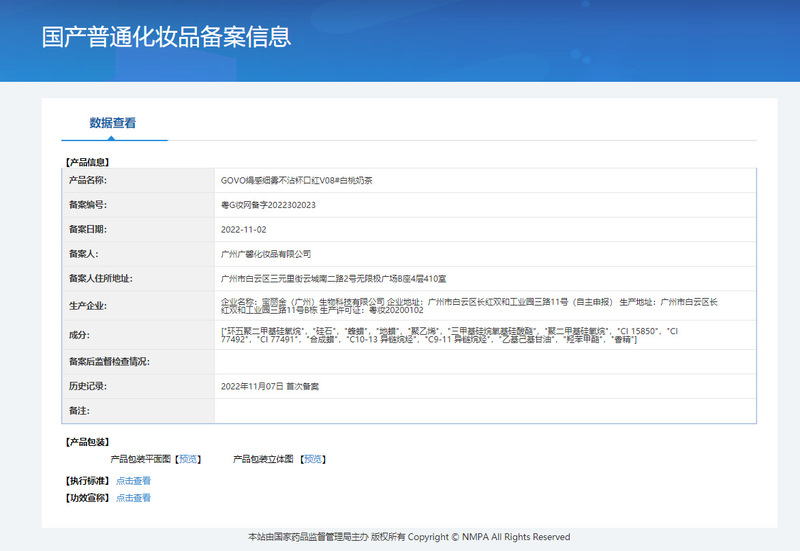
Task: Click the 备案人 label cell
Action: [138, 254]
